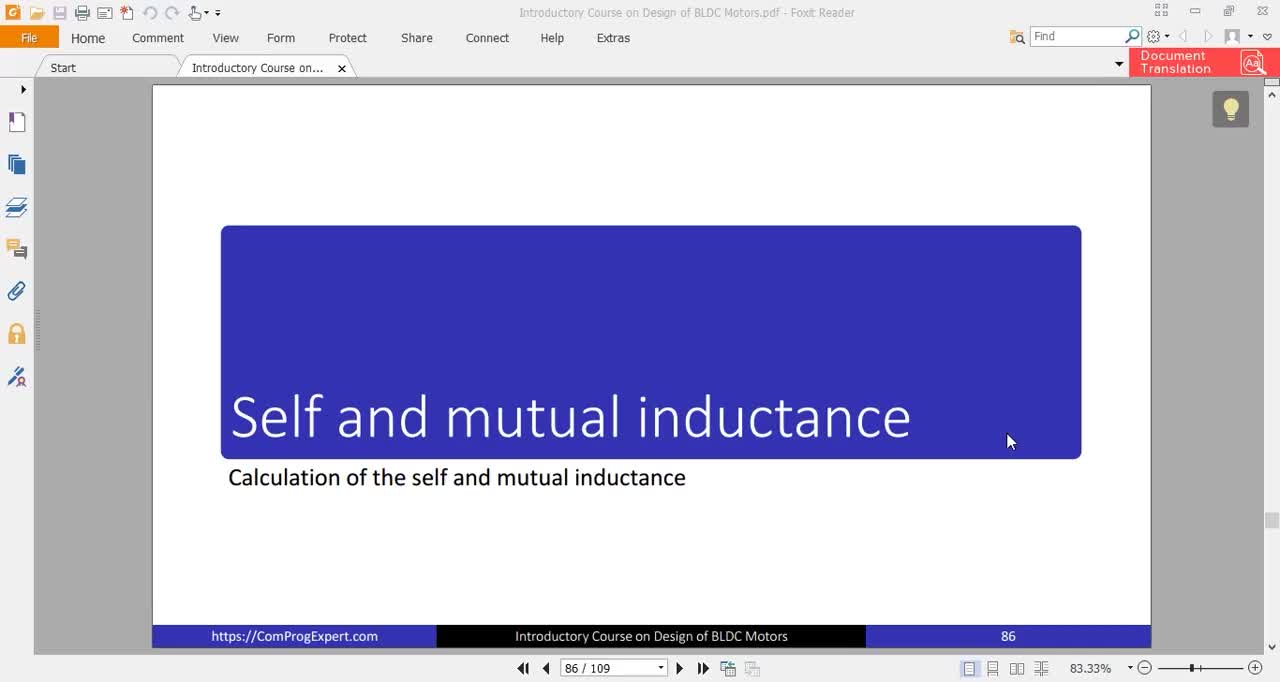Click the advanced search folder icon

point(1017,36)
